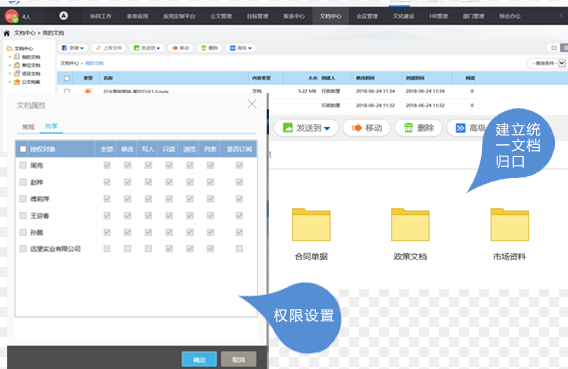Click the green trash 删除 icon
568x369 pixels.
[x=408, y=128]
